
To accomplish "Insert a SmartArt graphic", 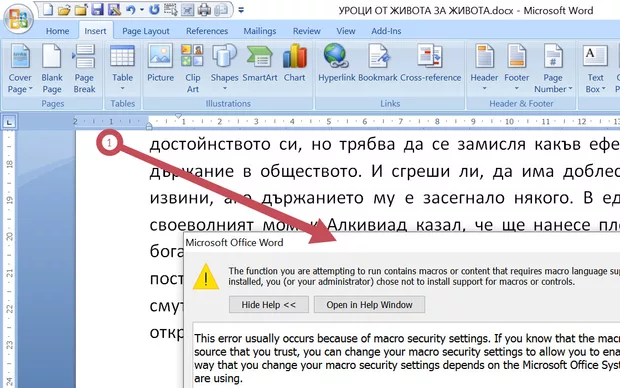I will tap(260, 63).
